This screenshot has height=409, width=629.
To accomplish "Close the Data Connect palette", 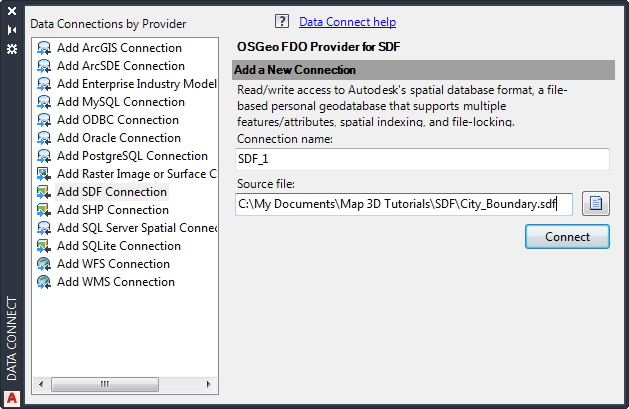I will 12,11.
